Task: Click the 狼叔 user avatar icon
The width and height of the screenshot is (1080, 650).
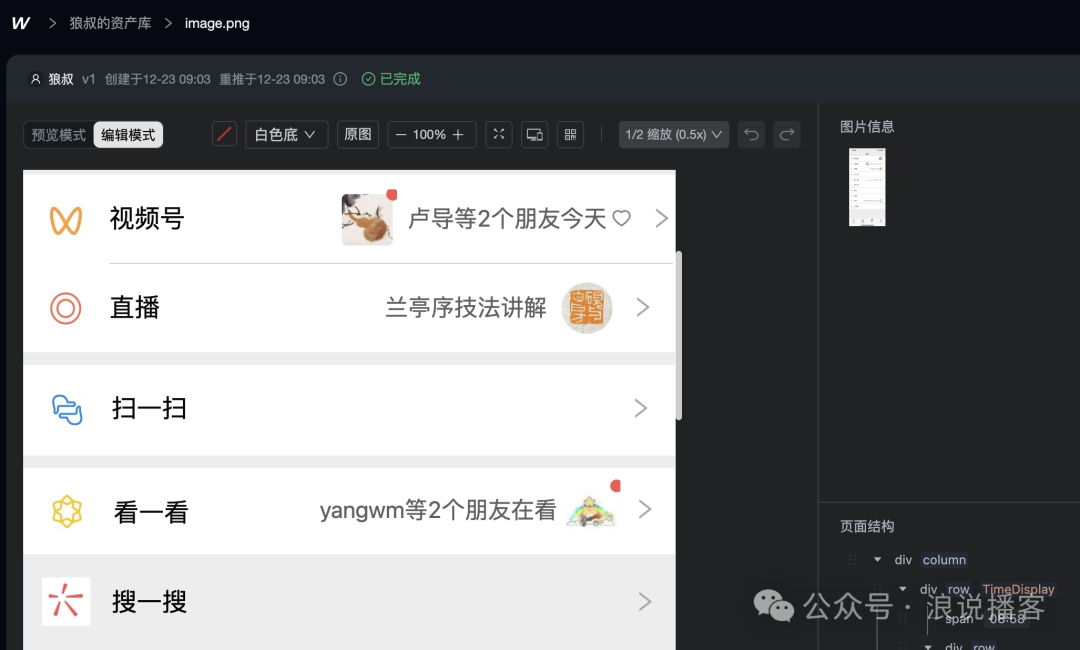Action: 36,79
